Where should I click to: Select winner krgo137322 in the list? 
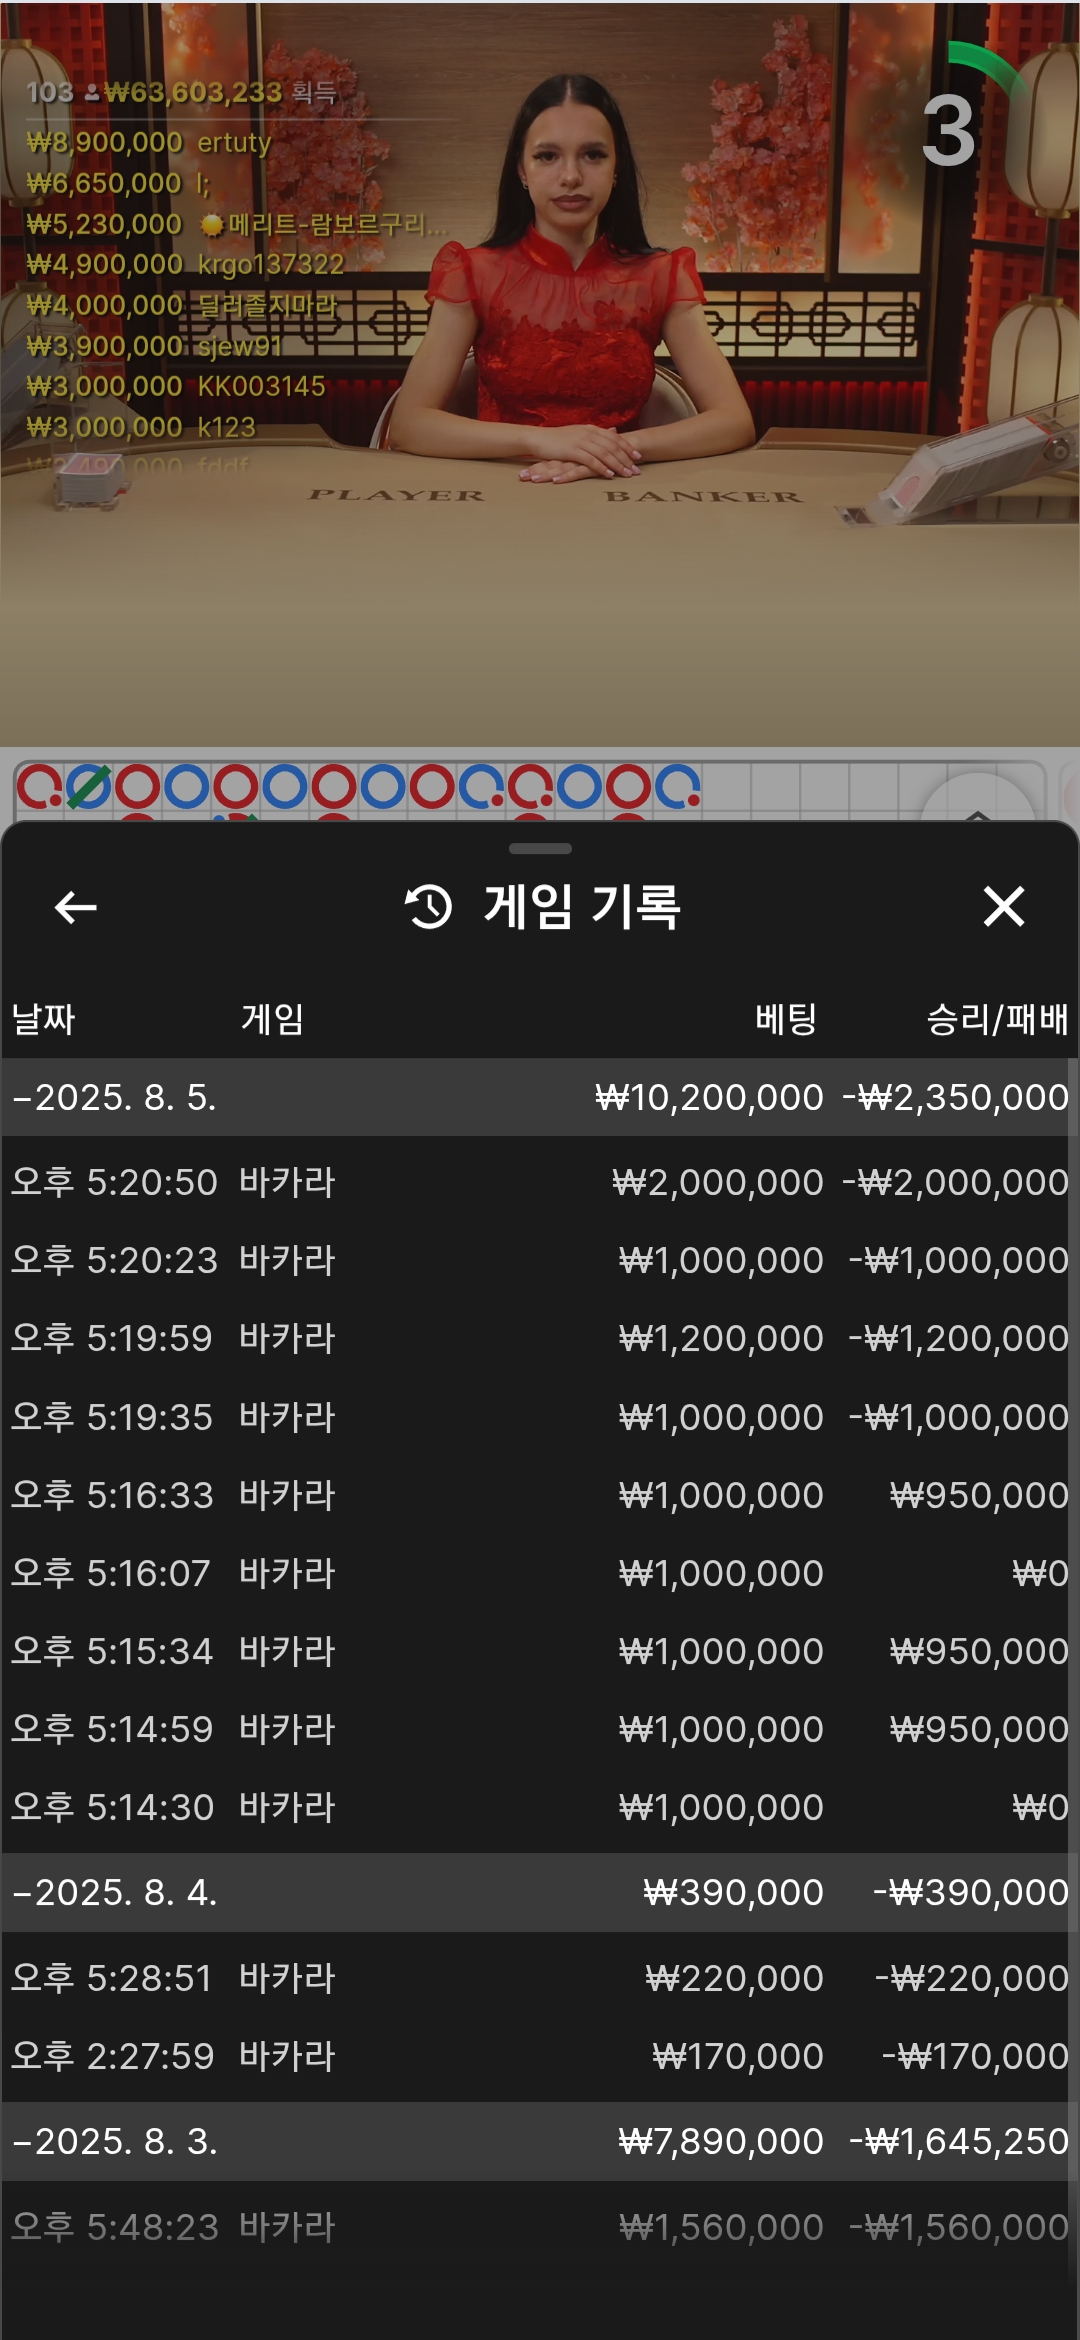click(x=185, y=264)
